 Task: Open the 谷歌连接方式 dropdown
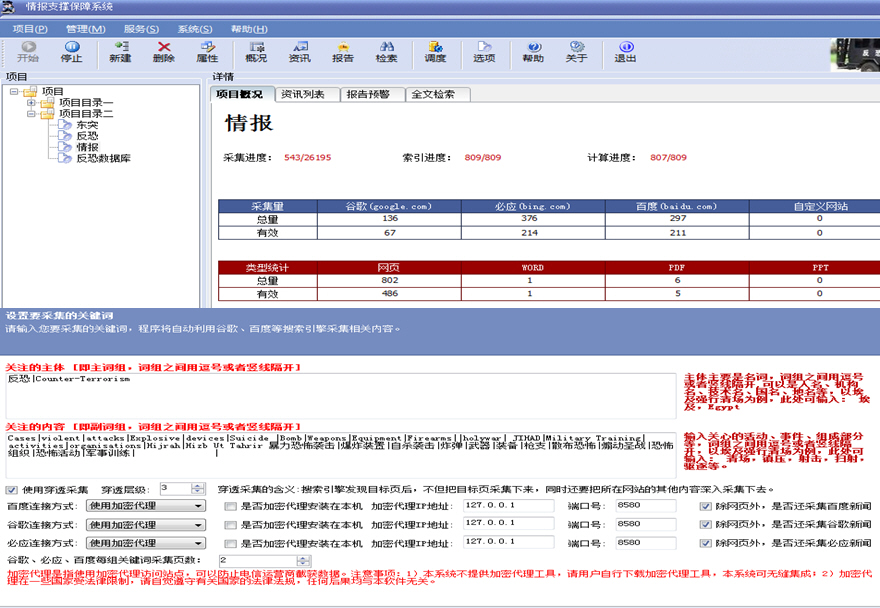145,525
